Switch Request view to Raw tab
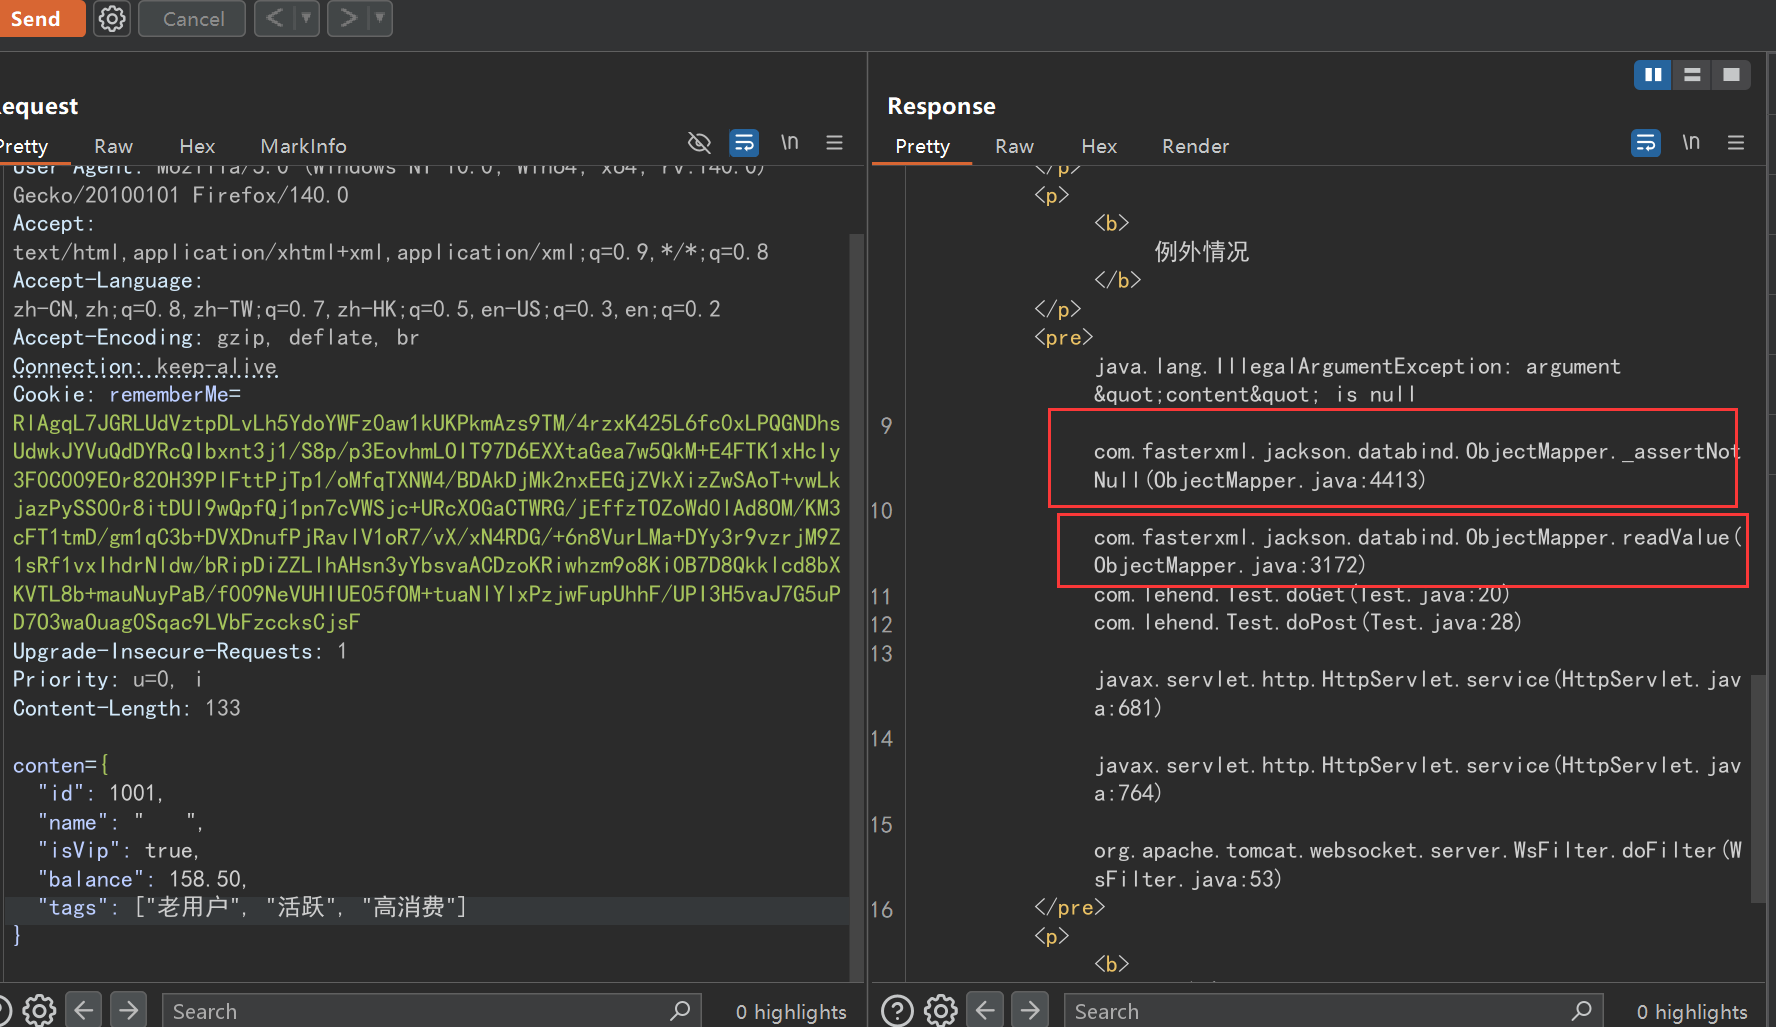The width and height of the screenshot is (1776, 1027). click(x=113, y=146)
